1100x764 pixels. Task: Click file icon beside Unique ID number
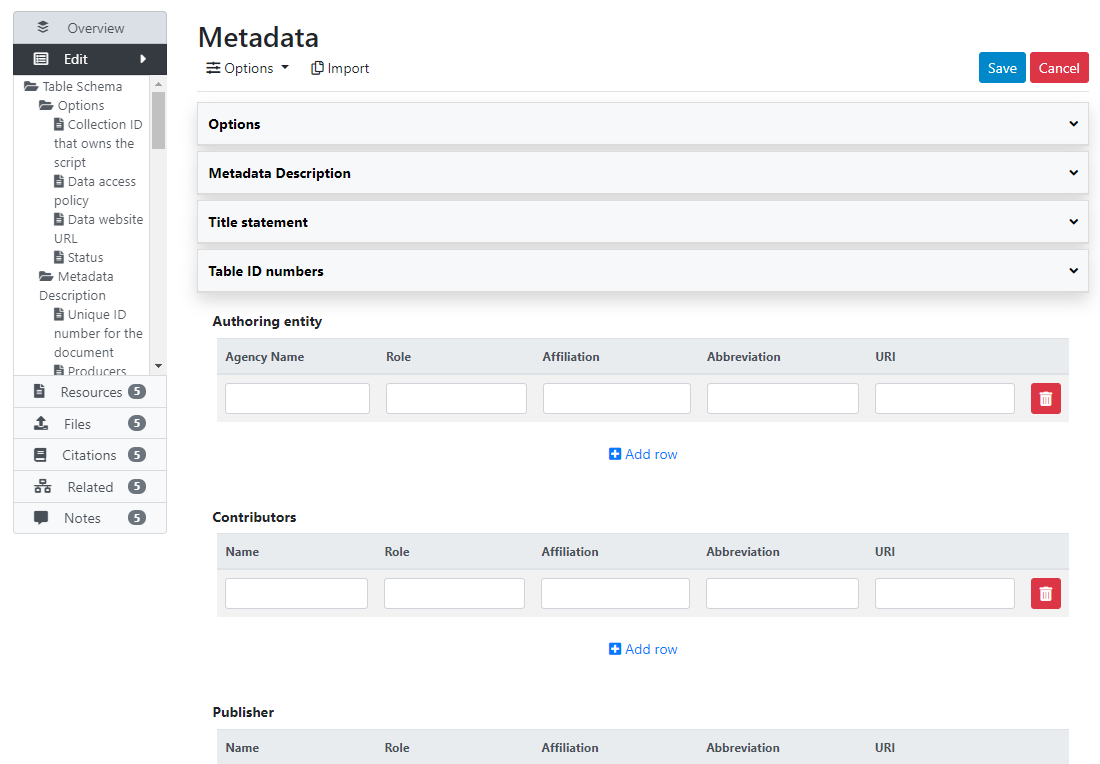point(59,314)
